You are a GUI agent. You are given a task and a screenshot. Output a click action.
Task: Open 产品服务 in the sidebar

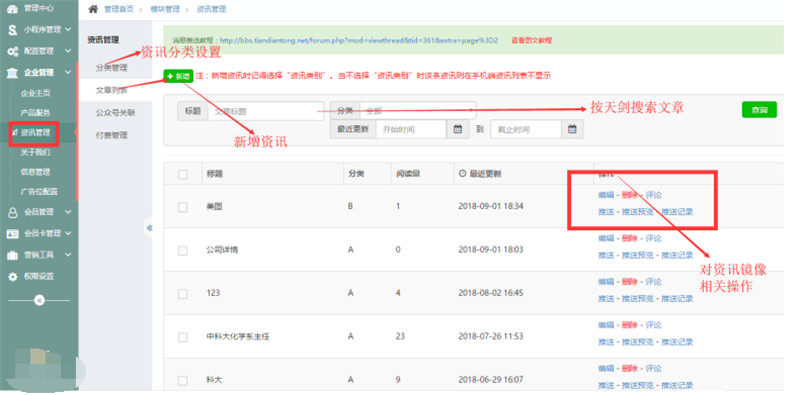coord(35,113)
